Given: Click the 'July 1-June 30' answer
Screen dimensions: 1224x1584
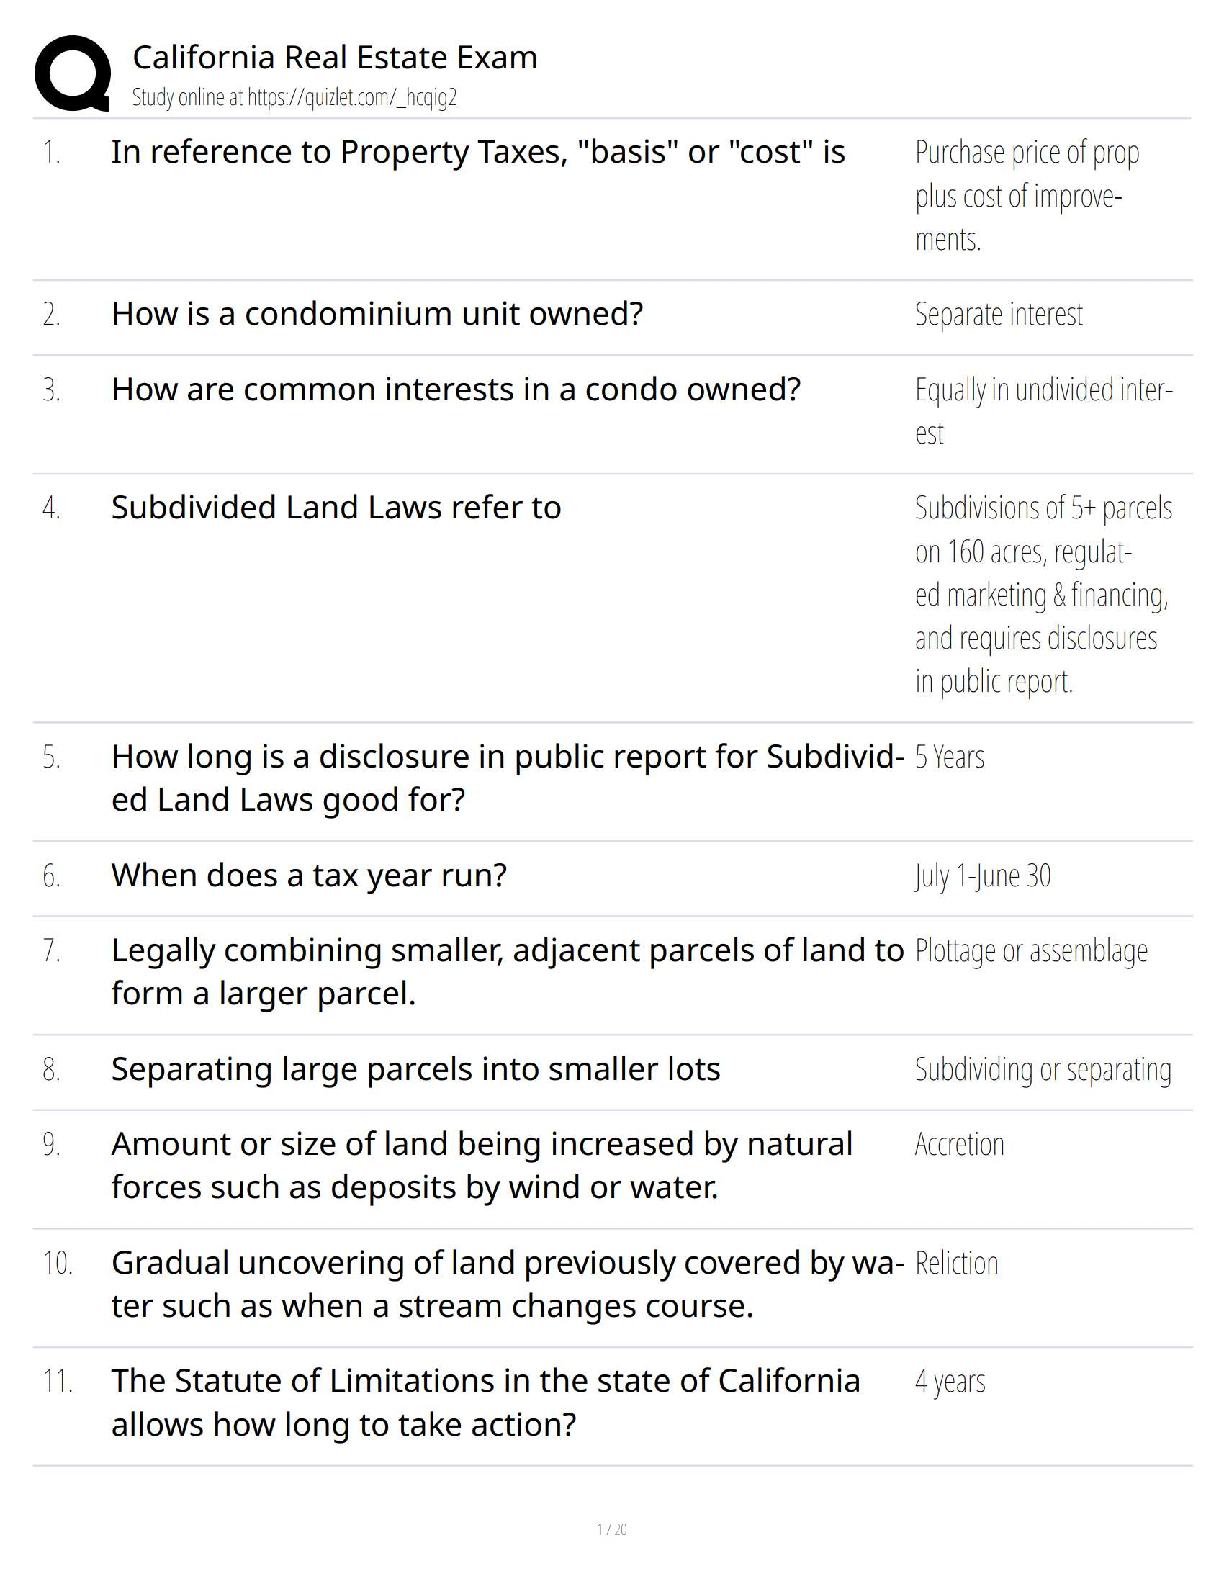Looking at the screenshot, I should click(x=982, y=876).
